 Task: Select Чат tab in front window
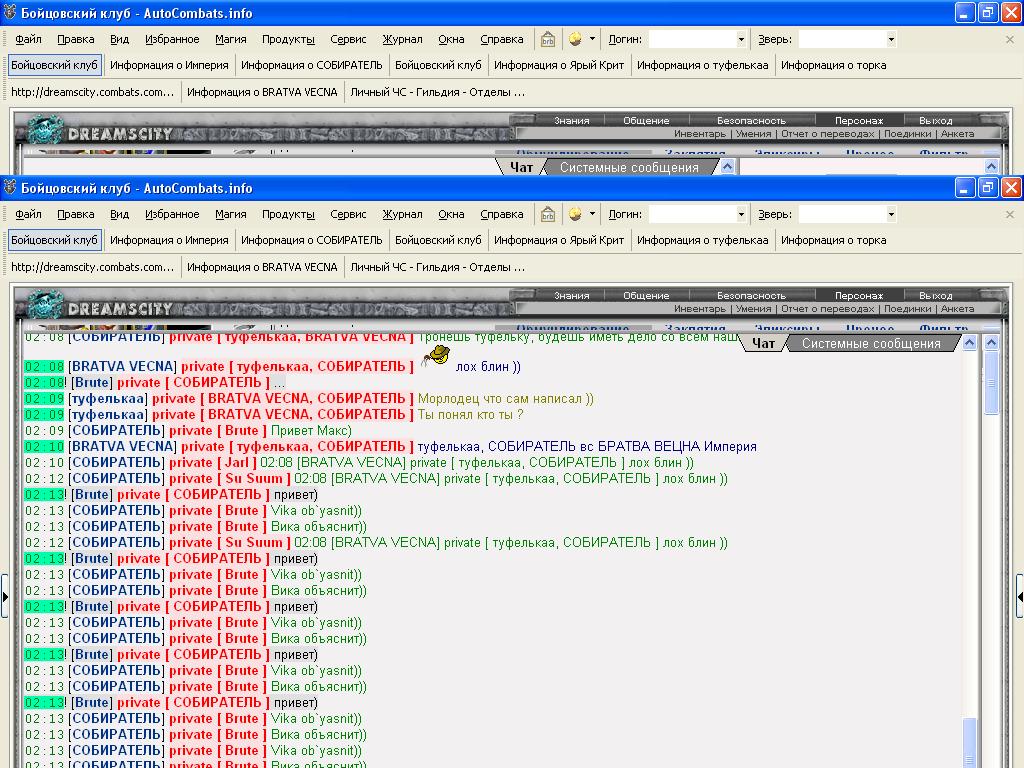click(763, 344)
